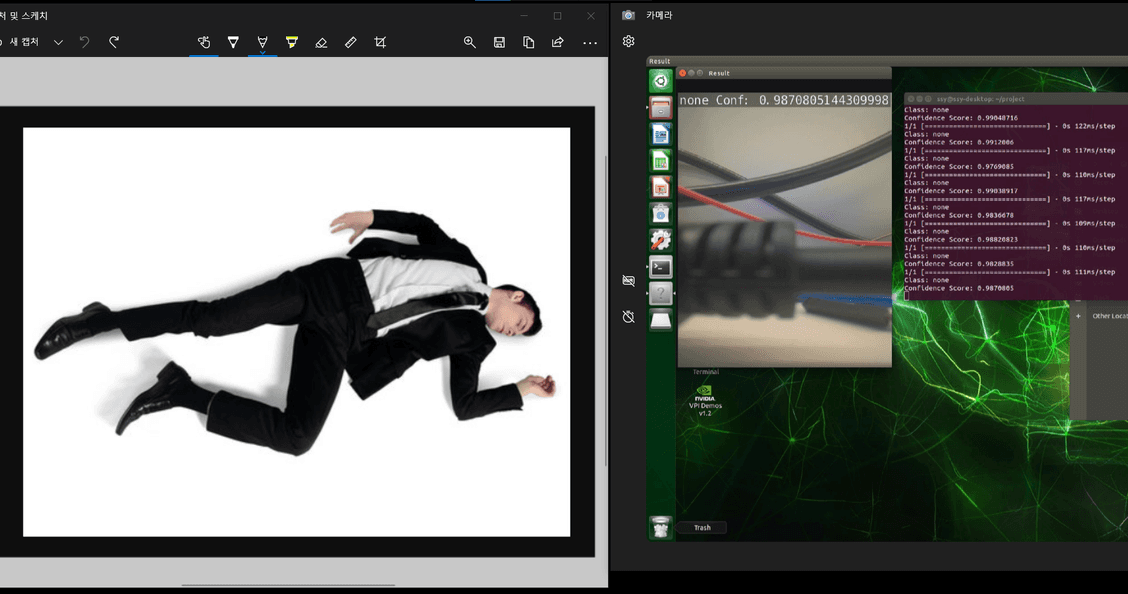This screenshot has width=1128, height=594.
Task: Select the eraser tool
Action: tap(321, 42)
